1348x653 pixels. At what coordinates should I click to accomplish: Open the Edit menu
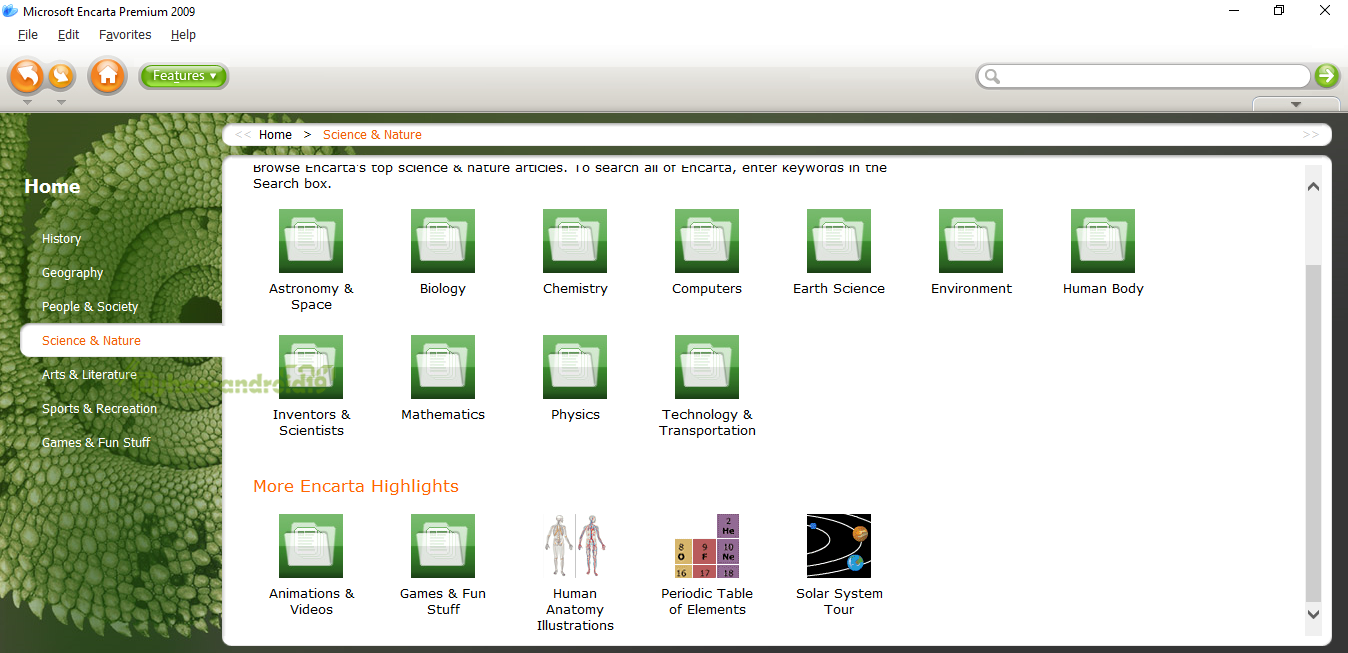pyautogui.click(x=68, y=34)
